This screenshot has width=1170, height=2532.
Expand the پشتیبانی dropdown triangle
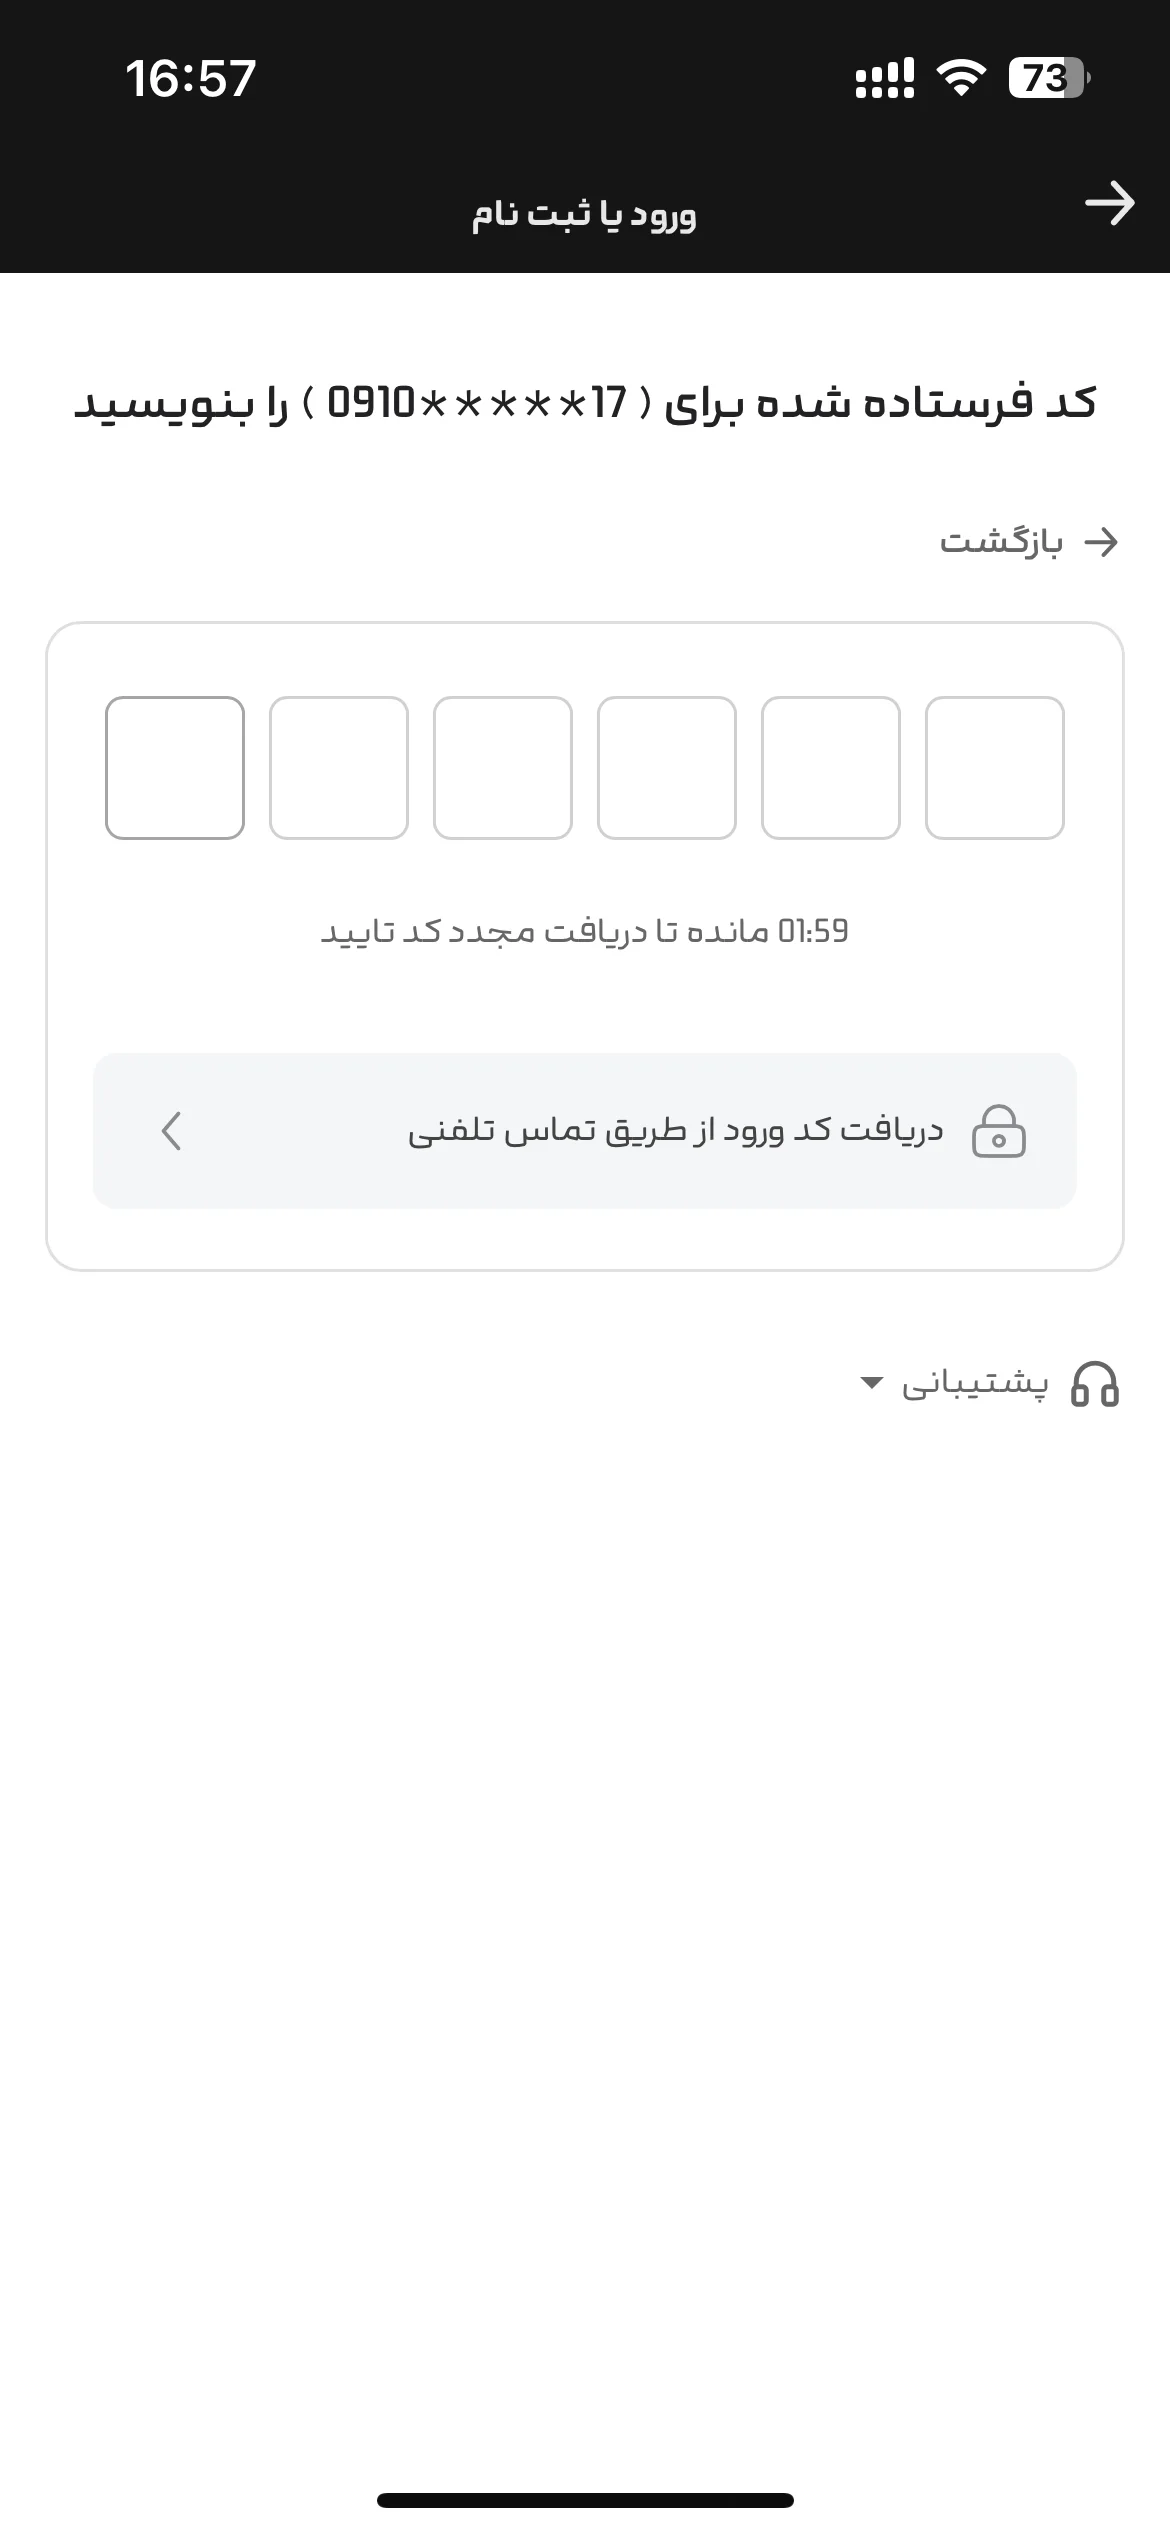click(871, 1384)
